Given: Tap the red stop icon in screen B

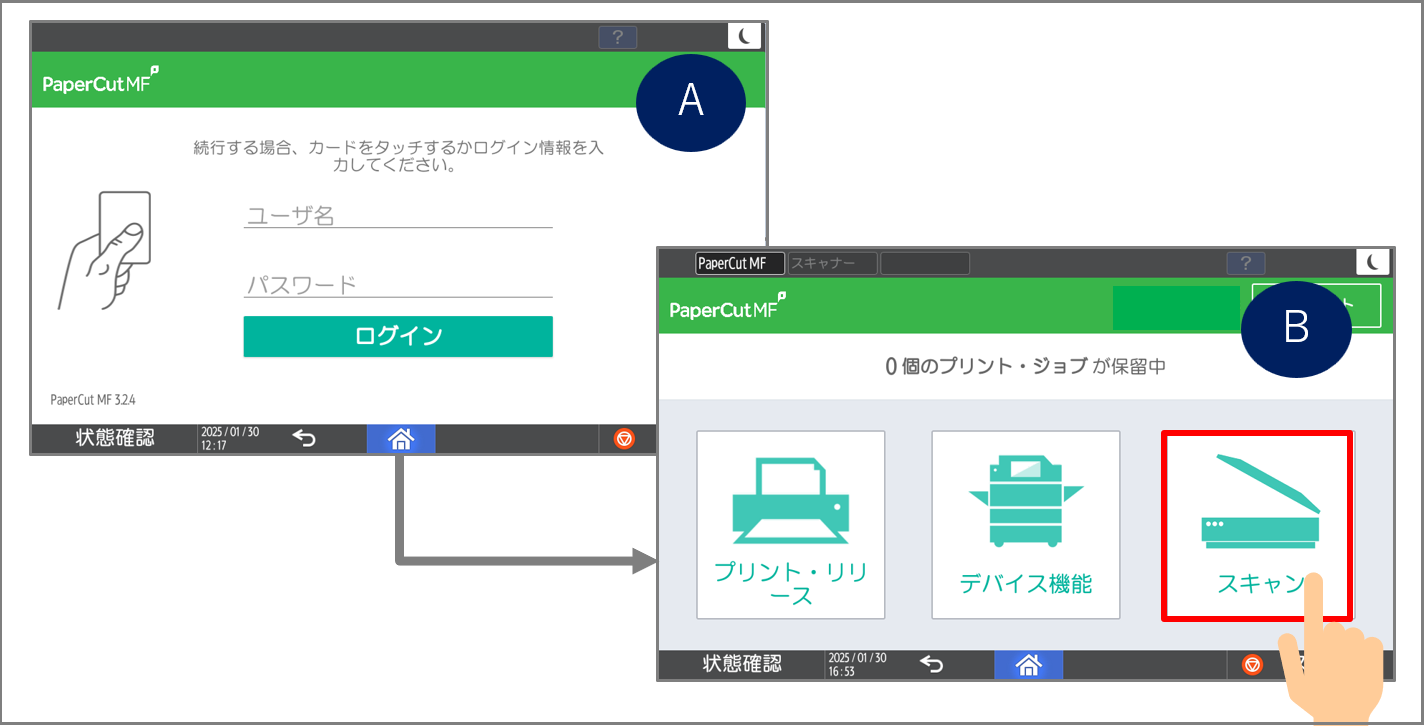Looking at the screenshot, I should (1252, 665).
